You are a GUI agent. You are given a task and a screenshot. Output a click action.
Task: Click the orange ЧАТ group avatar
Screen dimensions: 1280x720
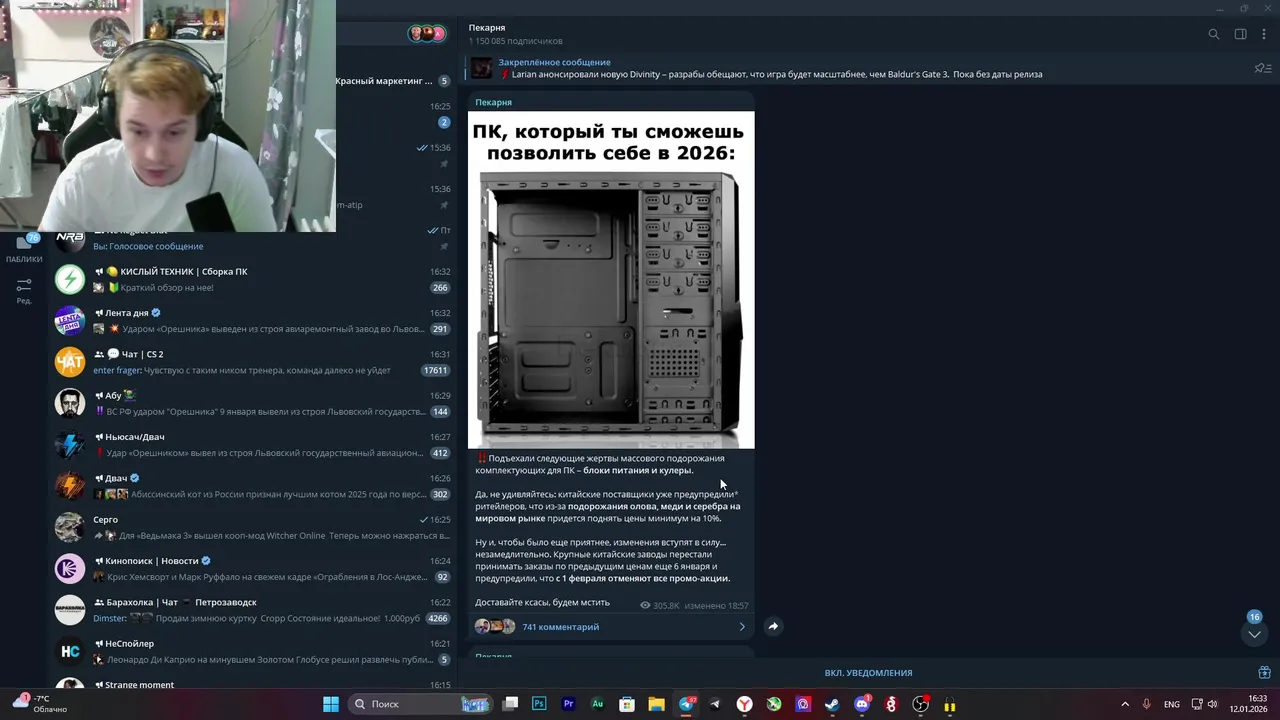coord(70,362)
